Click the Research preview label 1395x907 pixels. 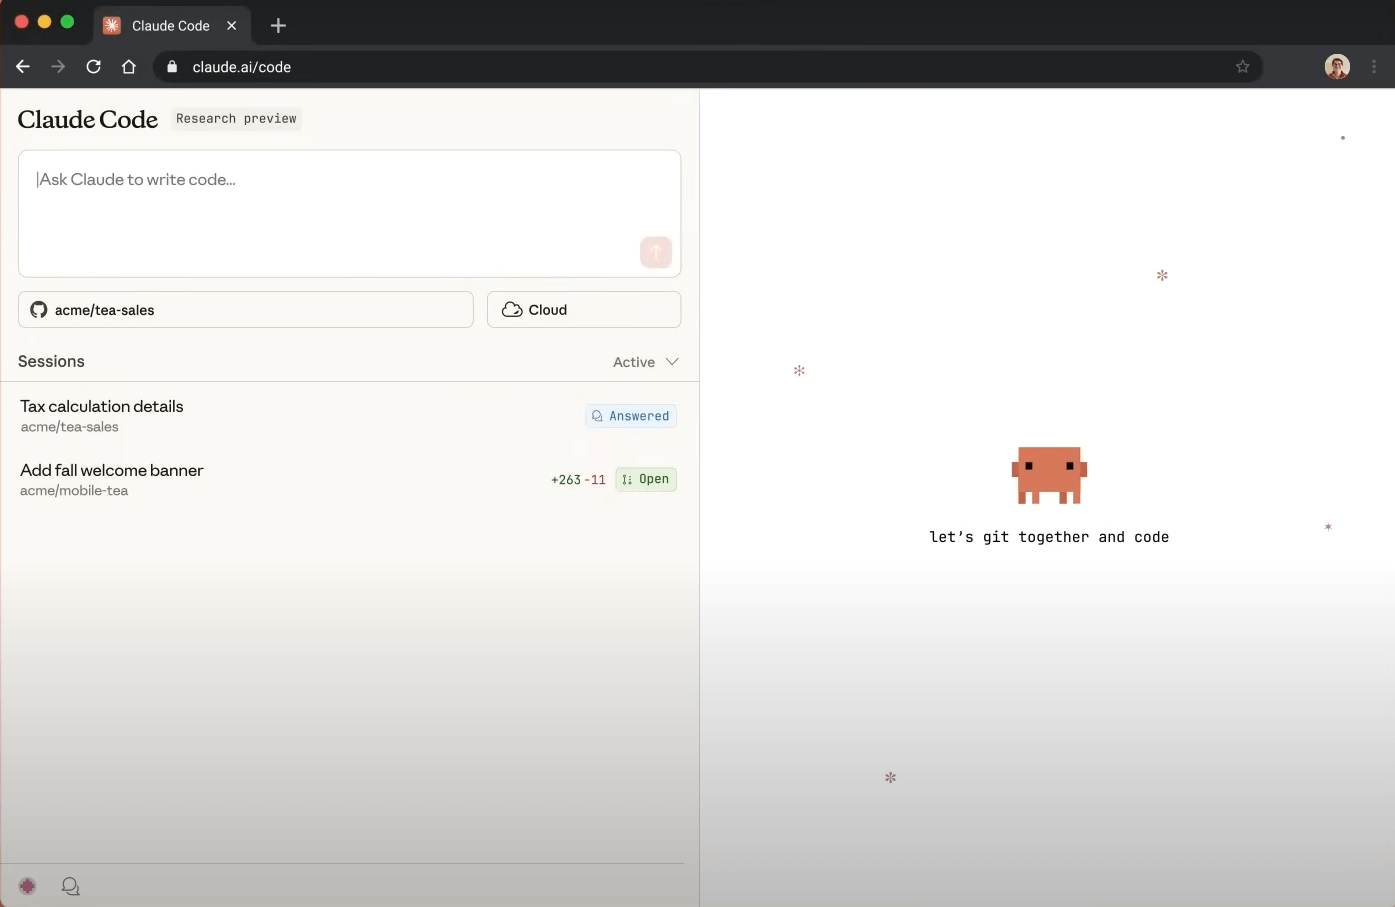click(236, 118)
